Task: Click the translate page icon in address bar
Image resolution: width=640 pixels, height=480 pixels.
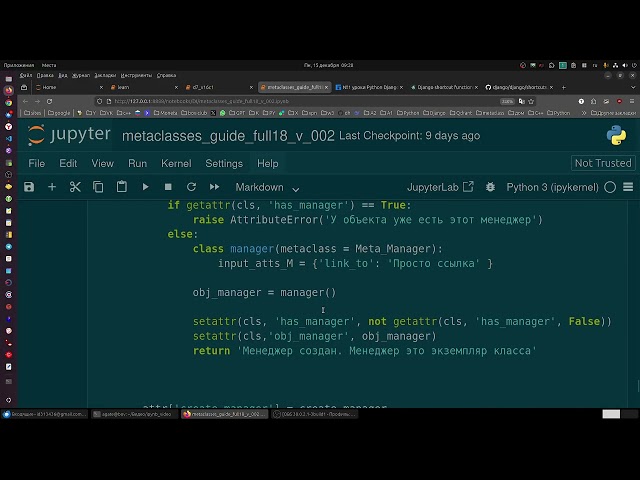Action: (x=521, y=101)
